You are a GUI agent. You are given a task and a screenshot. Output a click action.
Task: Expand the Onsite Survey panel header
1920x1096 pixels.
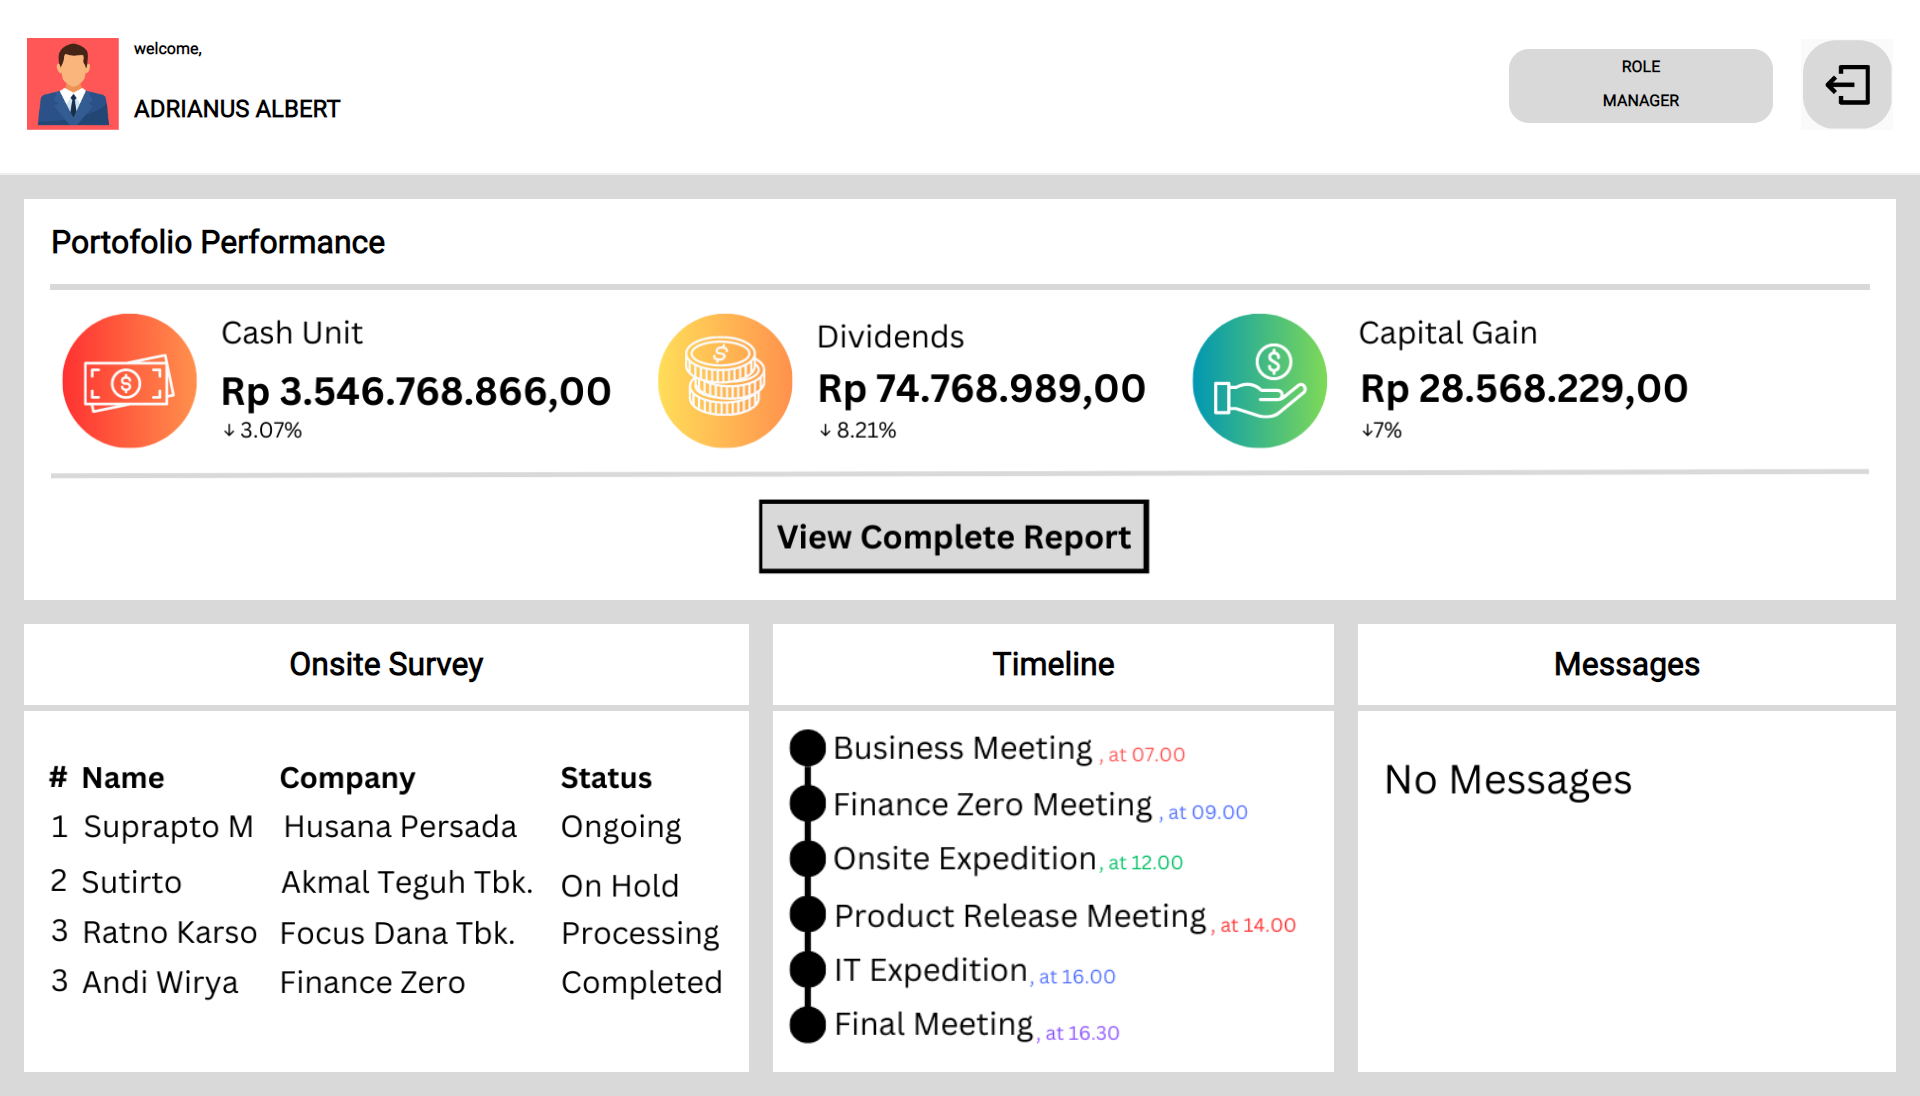(386, 664)
